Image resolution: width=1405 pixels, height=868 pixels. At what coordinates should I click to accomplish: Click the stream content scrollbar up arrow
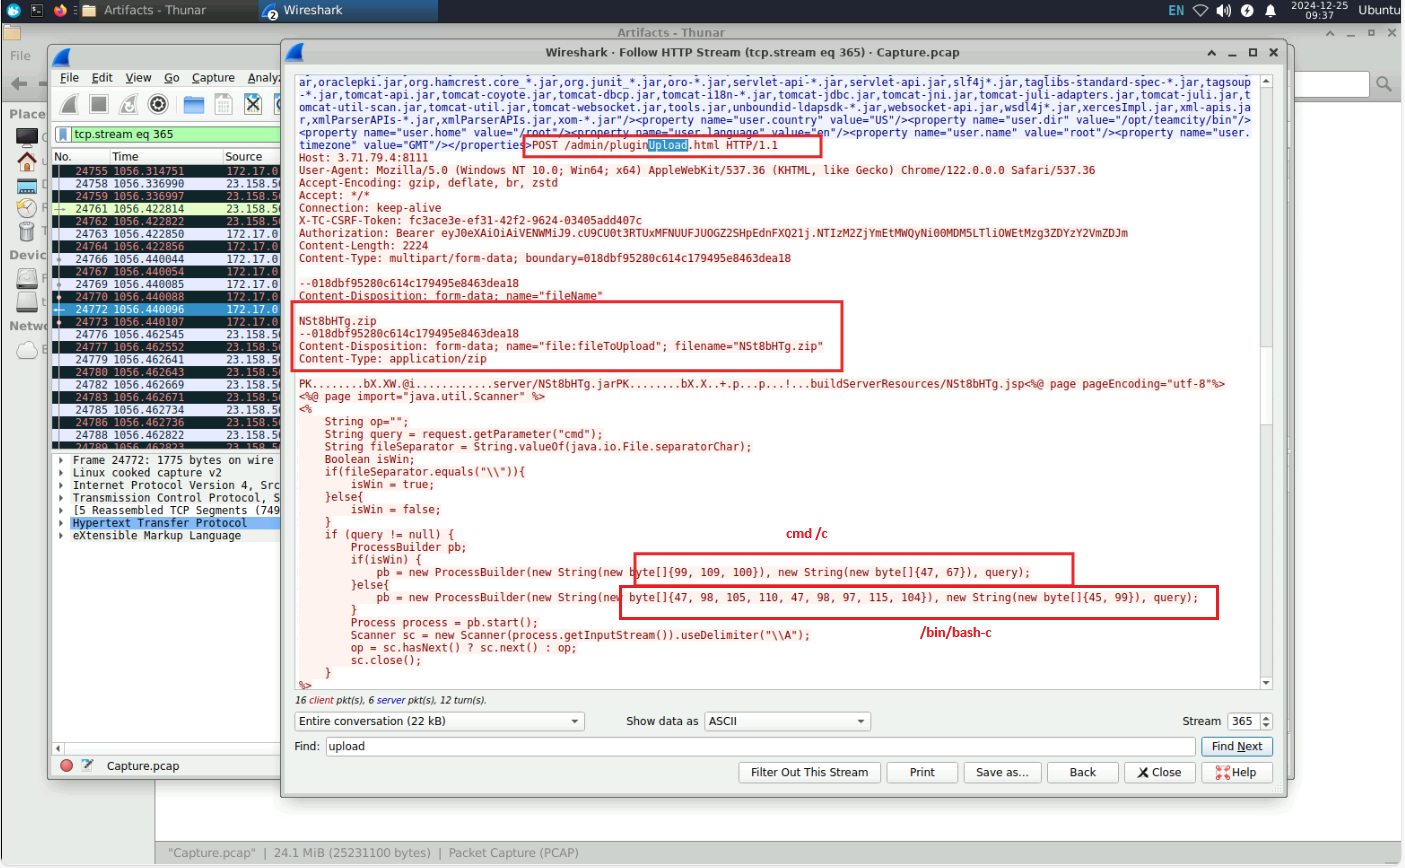(1267, 82)
